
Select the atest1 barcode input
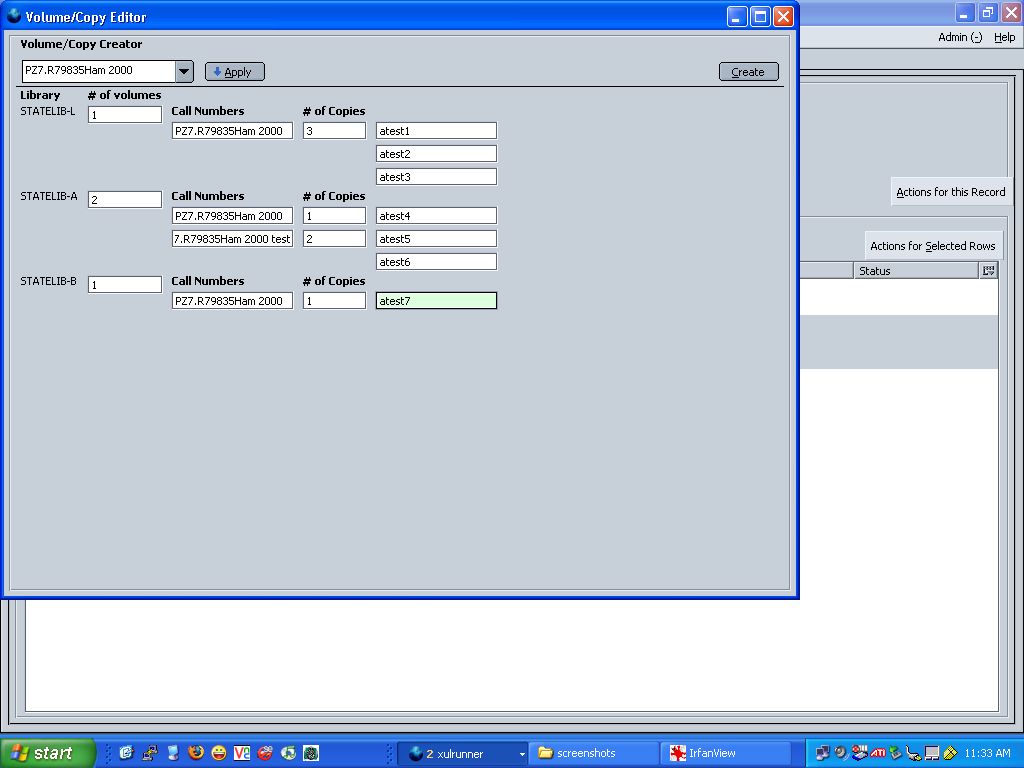[436, 131]
